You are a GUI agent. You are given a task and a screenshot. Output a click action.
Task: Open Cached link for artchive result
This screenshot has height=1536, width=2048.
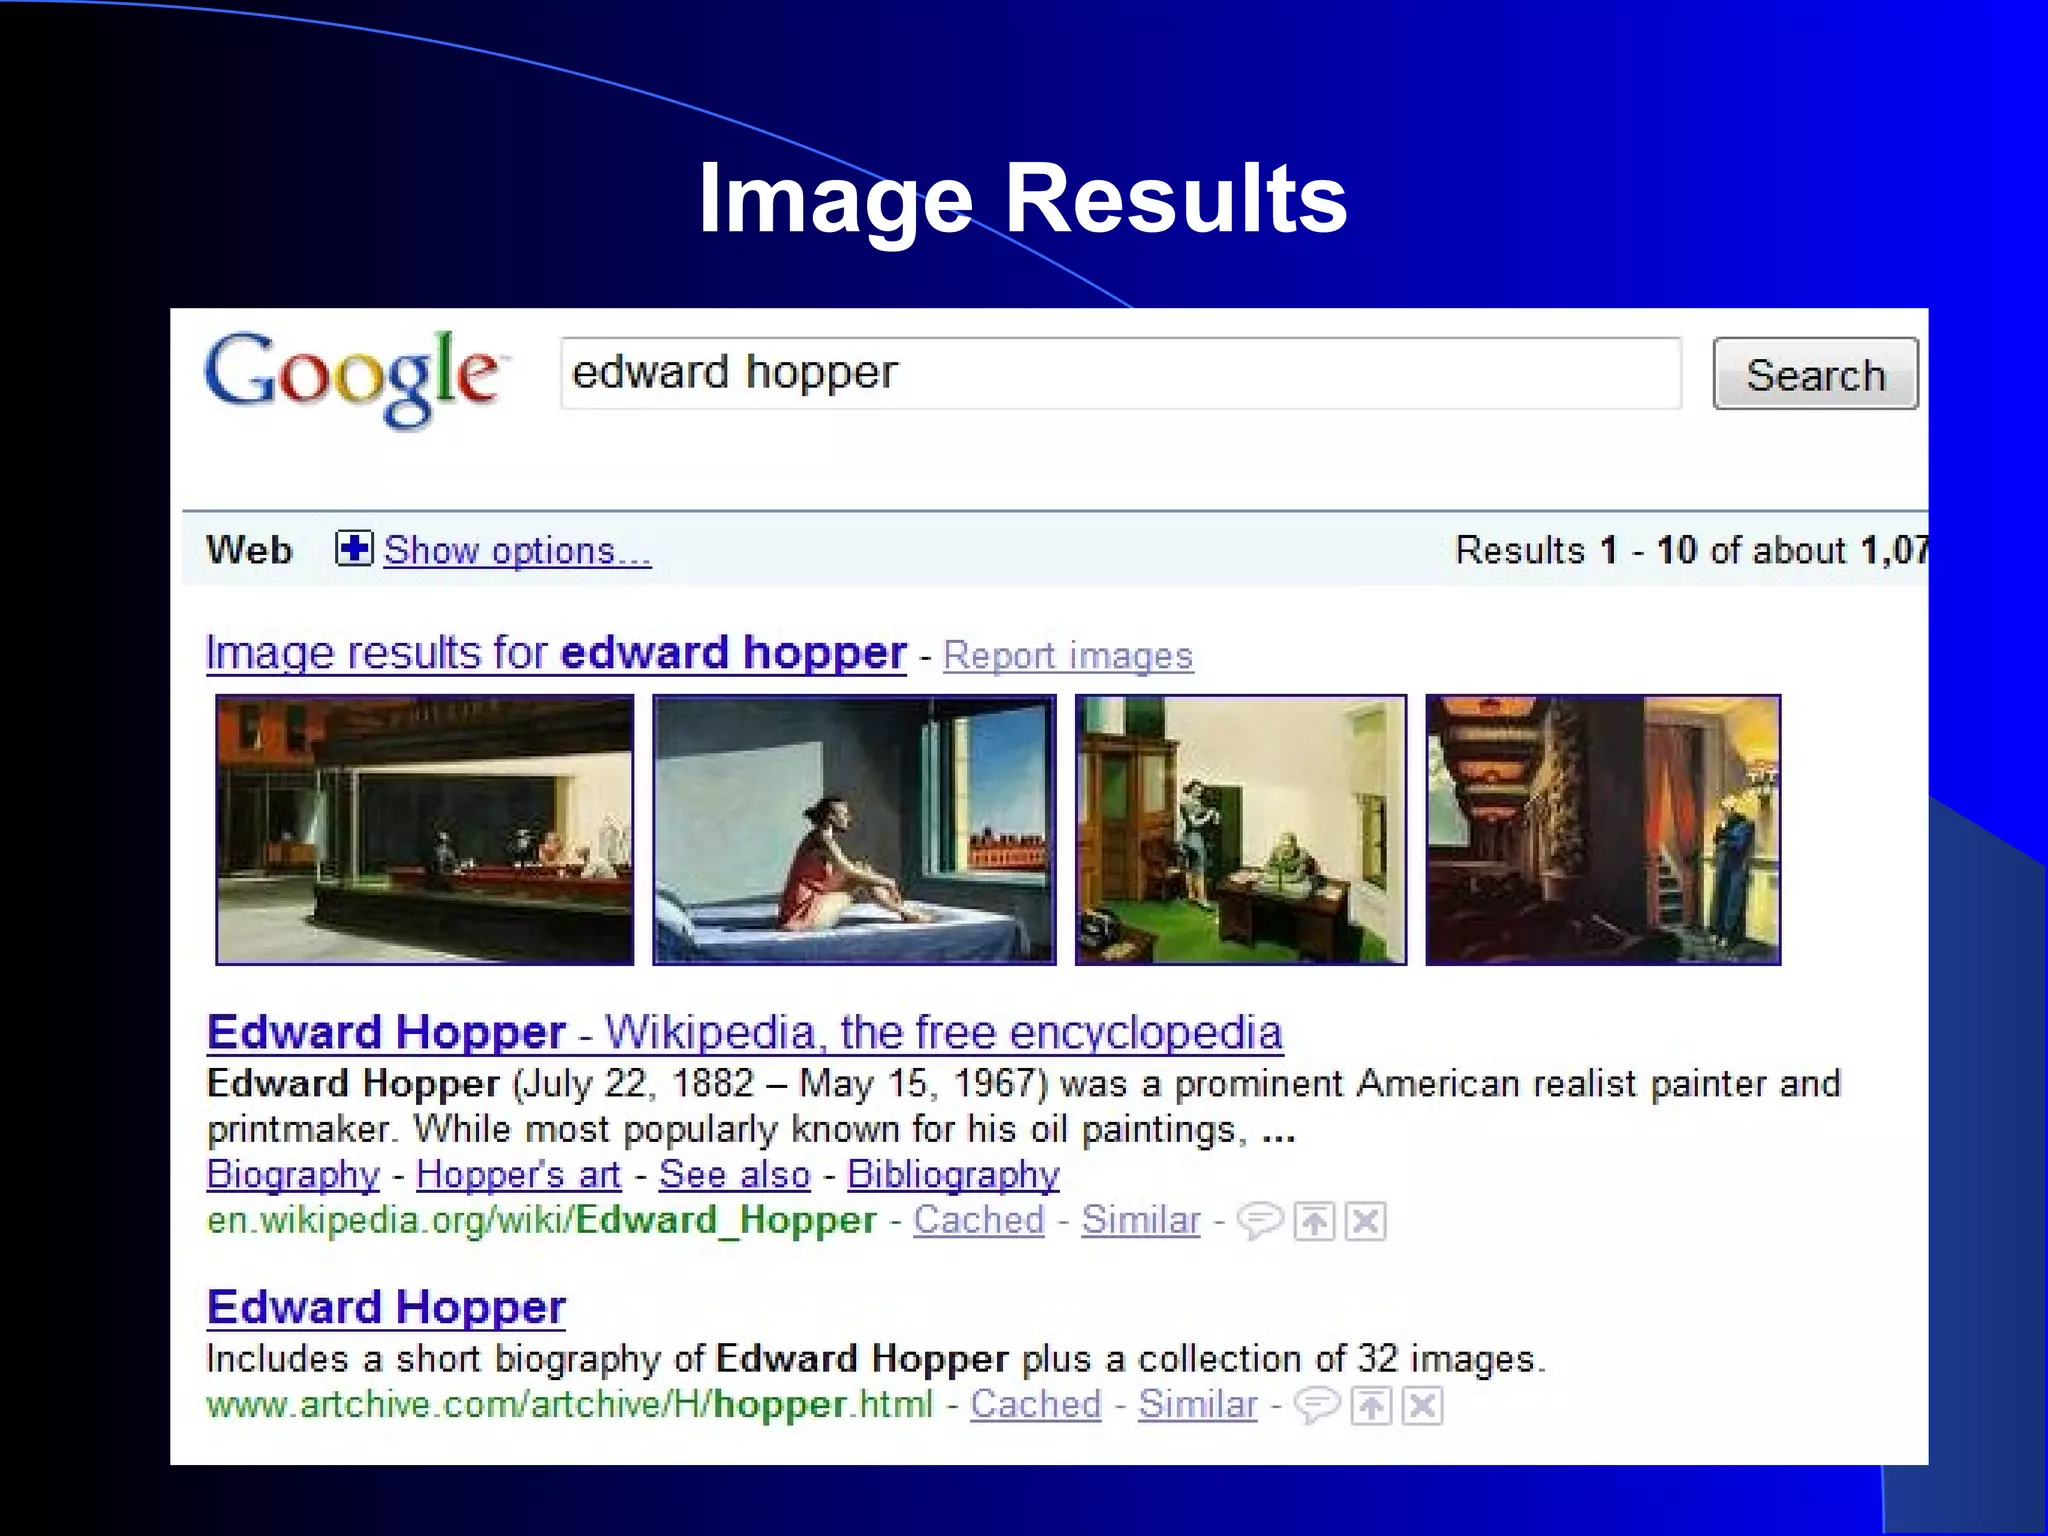tap(1035, 1405)
